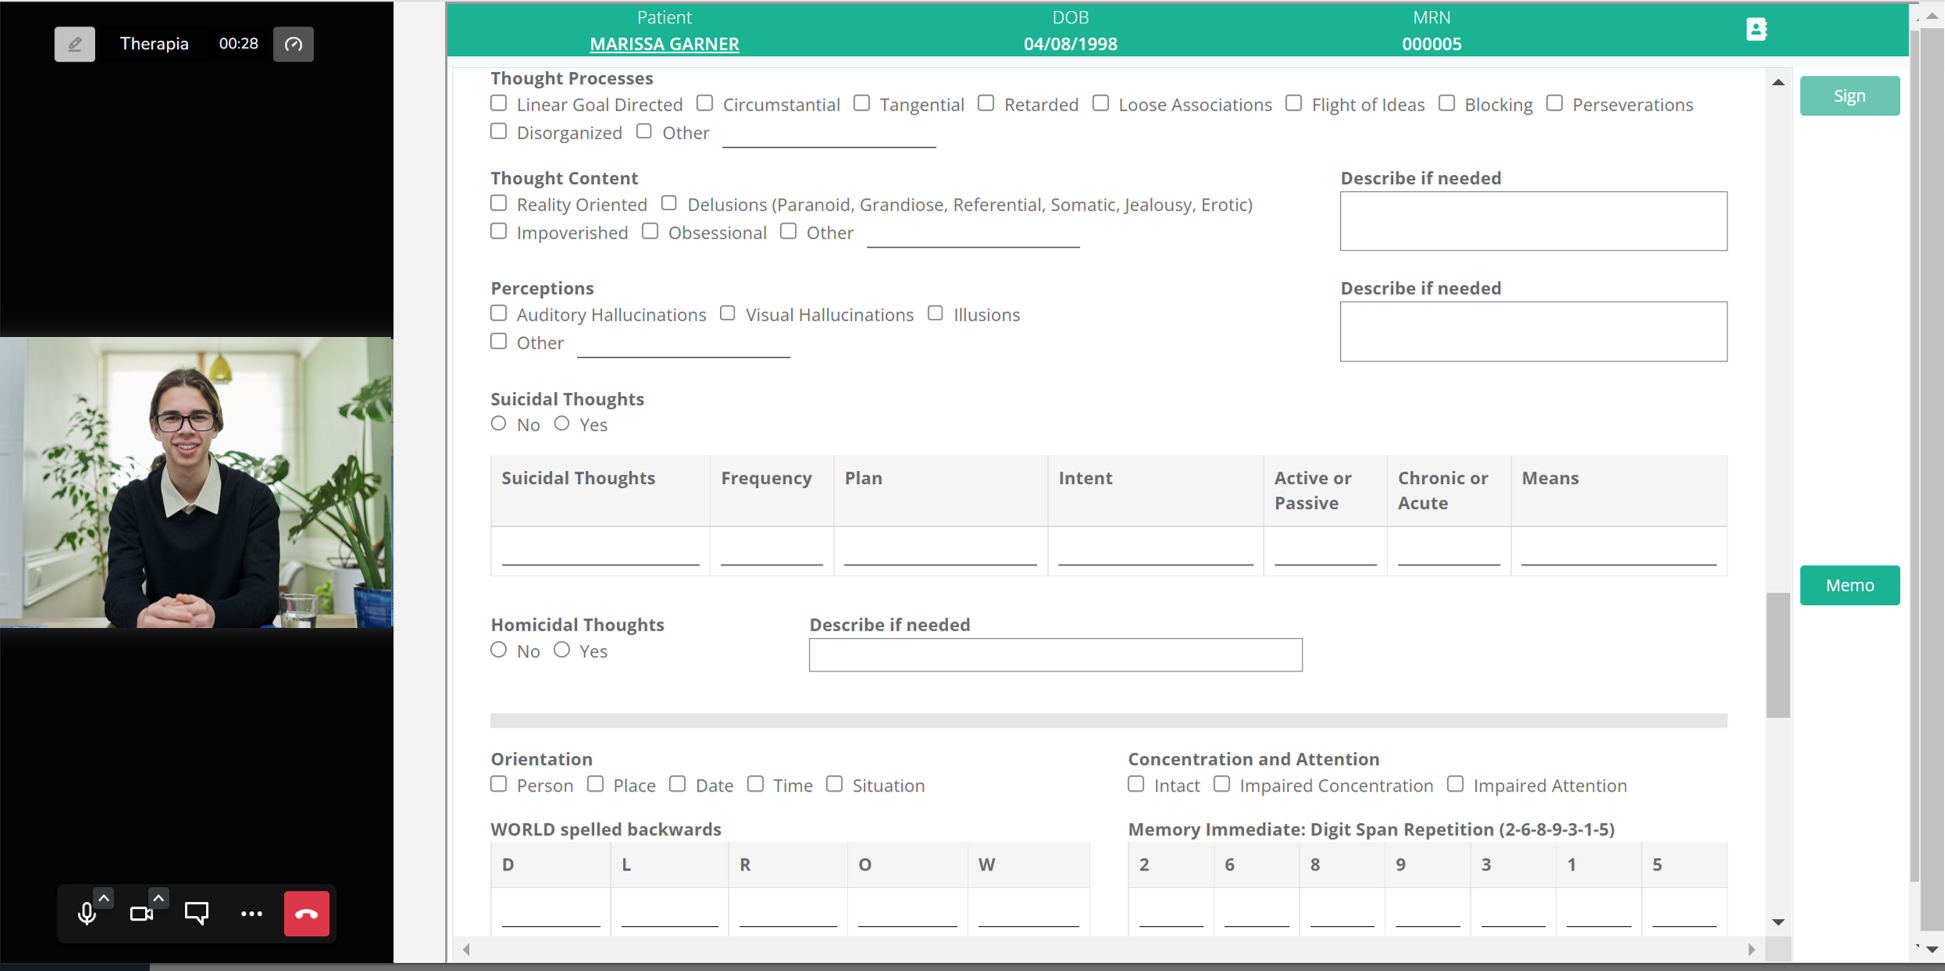Enable the Auditory Hallucinations checkbox

[x=498, y=313]
